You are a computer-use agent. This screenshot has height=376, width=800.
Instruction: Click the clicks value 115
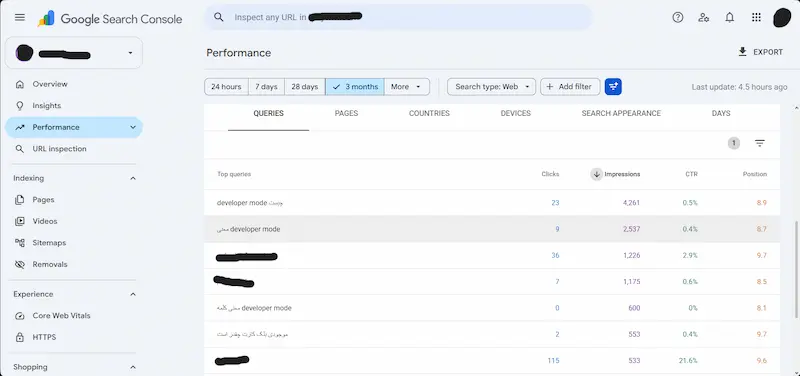(x=553, y=361)
